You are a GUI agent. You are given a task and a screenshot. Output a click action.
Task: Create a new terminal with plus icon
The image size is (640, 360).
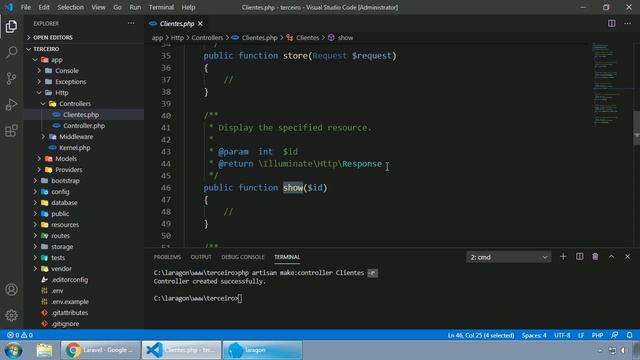563,257
